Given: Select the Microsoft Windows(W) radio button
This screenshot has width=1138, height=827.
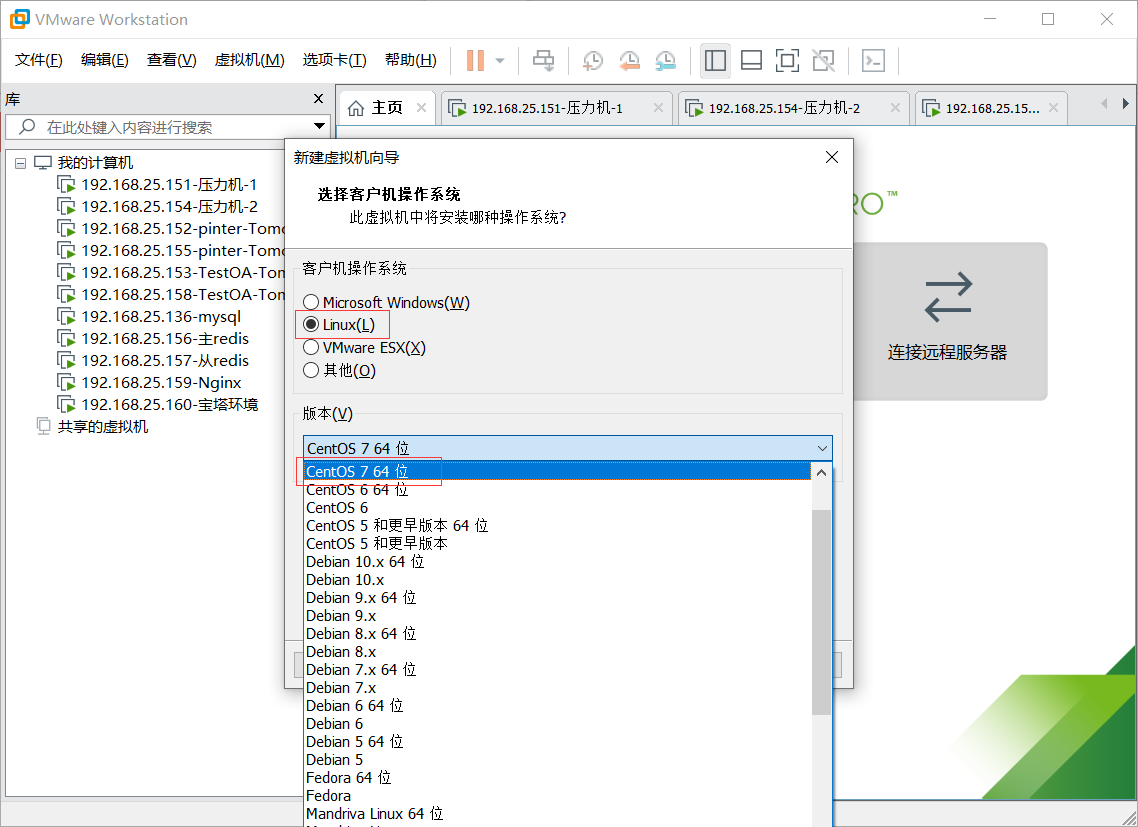Looking at the screenshot, I should point(386,302).
